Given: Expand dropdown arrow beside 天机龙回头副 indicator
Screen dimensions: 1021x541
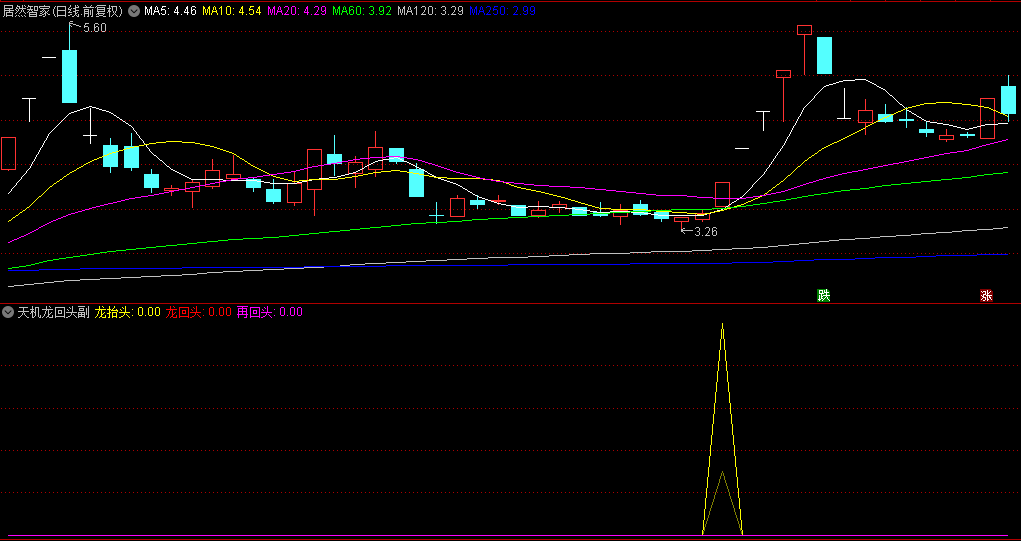Looking at the screenshot, I should [x=8, y=312].
